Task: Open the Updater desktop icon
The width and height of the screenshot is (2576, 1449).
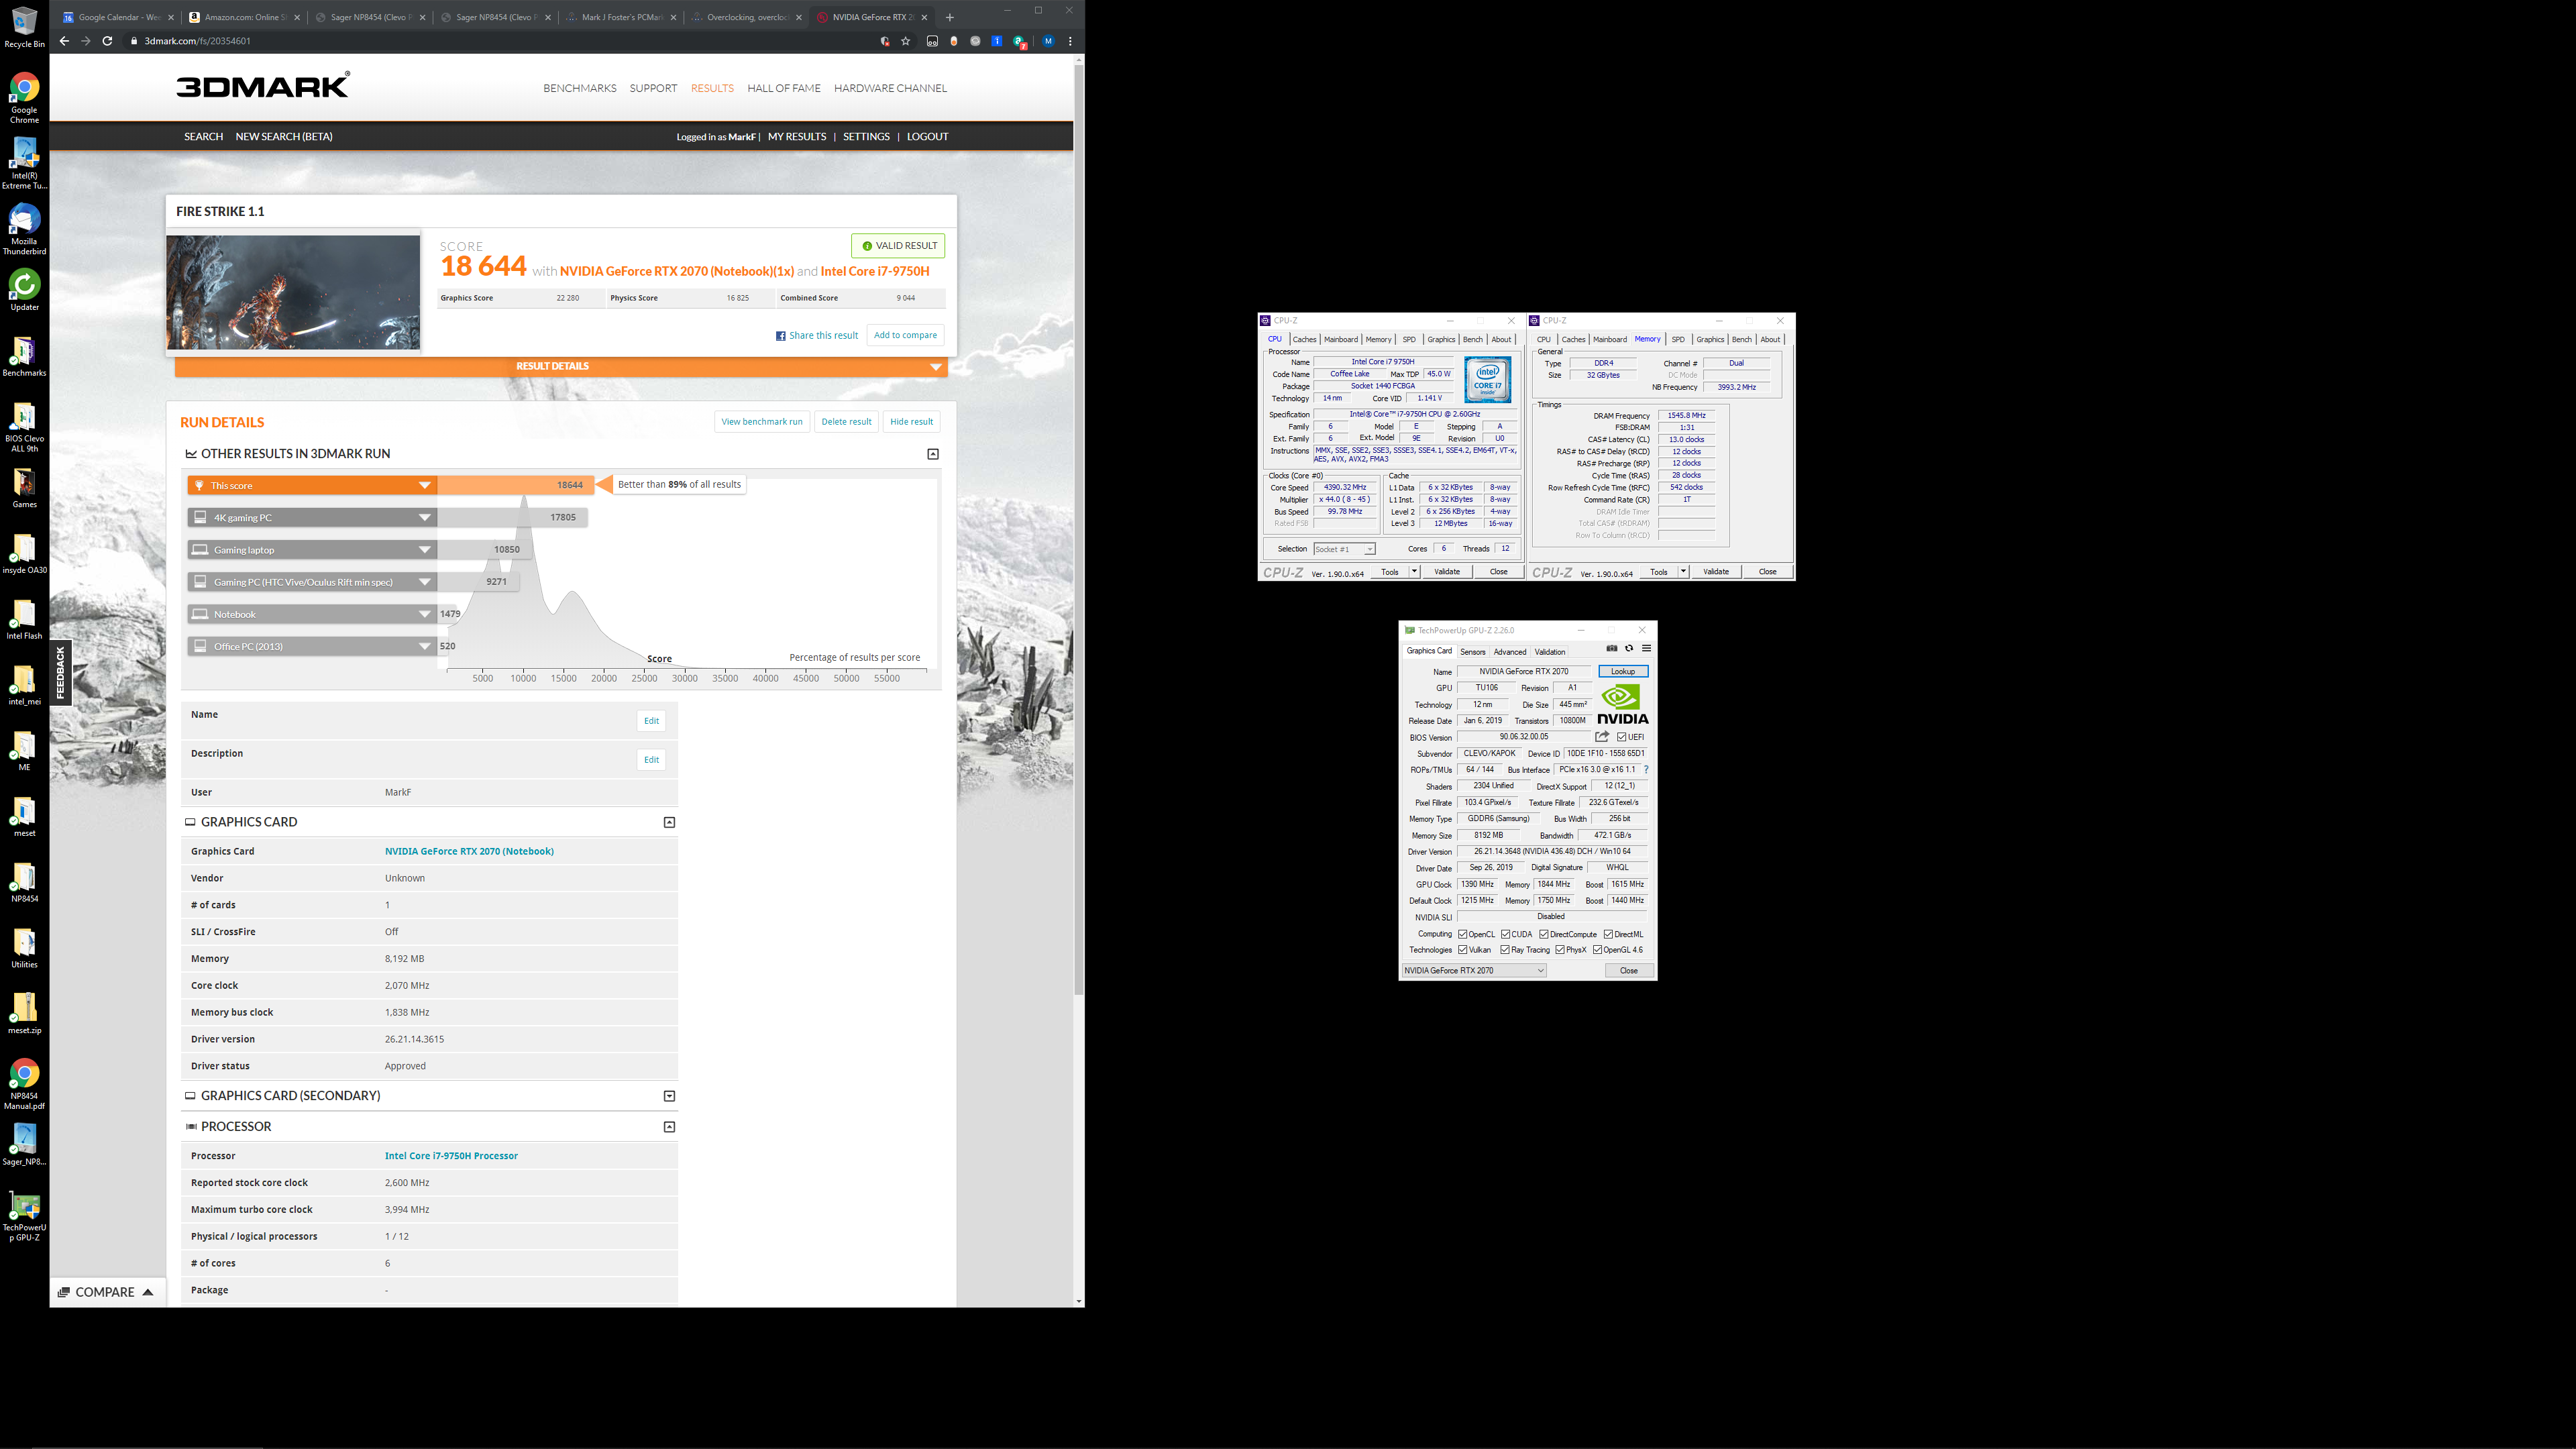Action: click(x=24, y=290)
